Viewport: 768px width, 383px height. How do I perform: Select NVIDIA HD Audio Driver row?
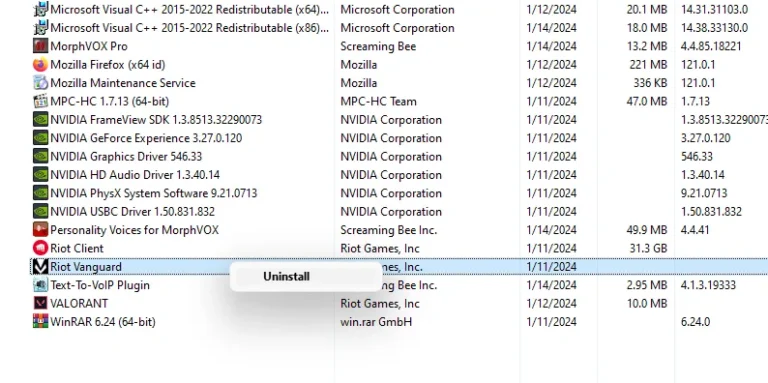coord(399,175)
